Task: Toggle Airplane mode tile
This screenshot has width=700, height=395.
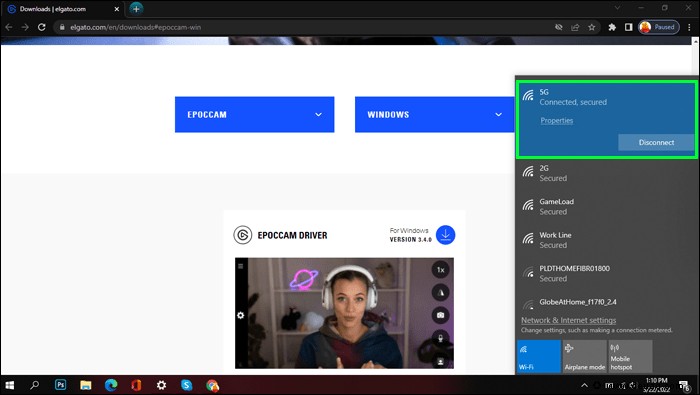Action: coord(584,356)
